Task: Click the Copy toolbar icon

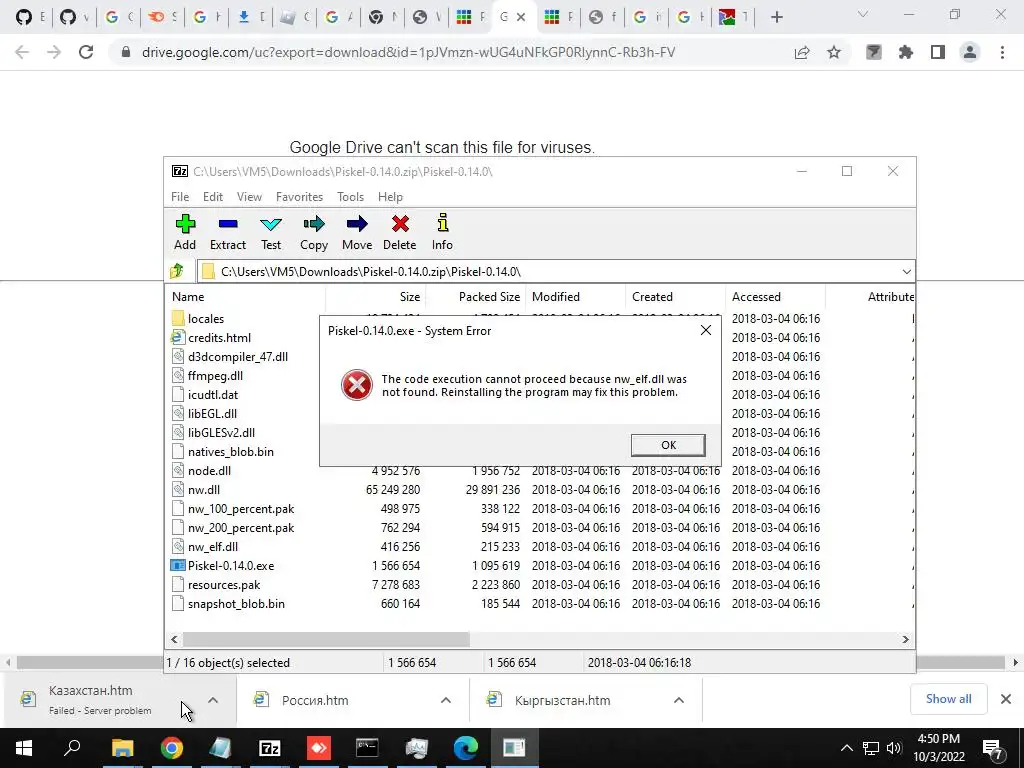Action: point(313,232)
